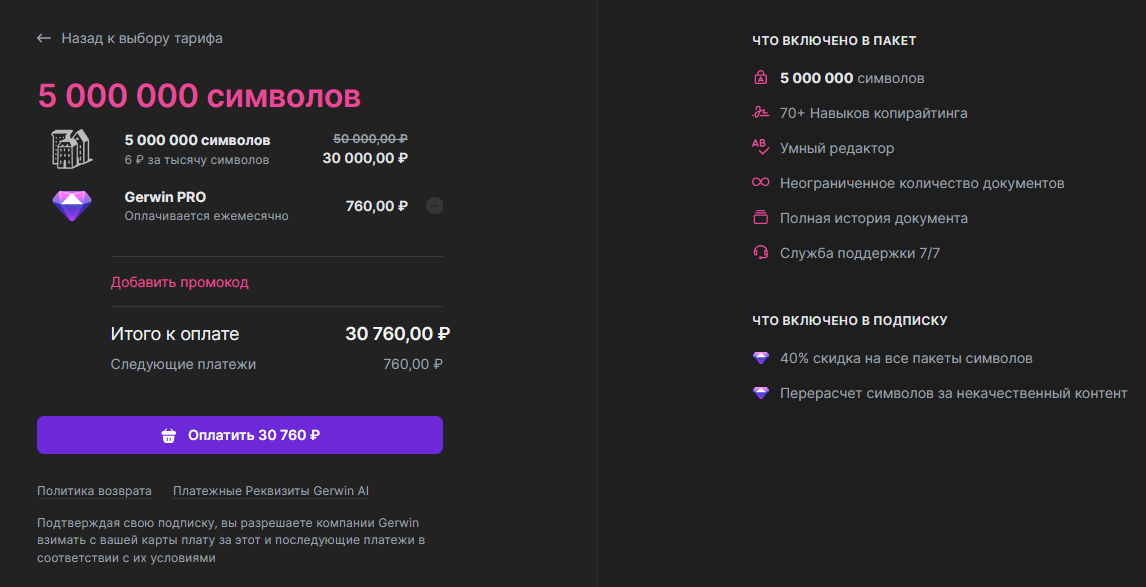This screenshot has height=587, width=1146.
Task: Click the copywriting skills signature icon
Action: click(x=761, y=113)
